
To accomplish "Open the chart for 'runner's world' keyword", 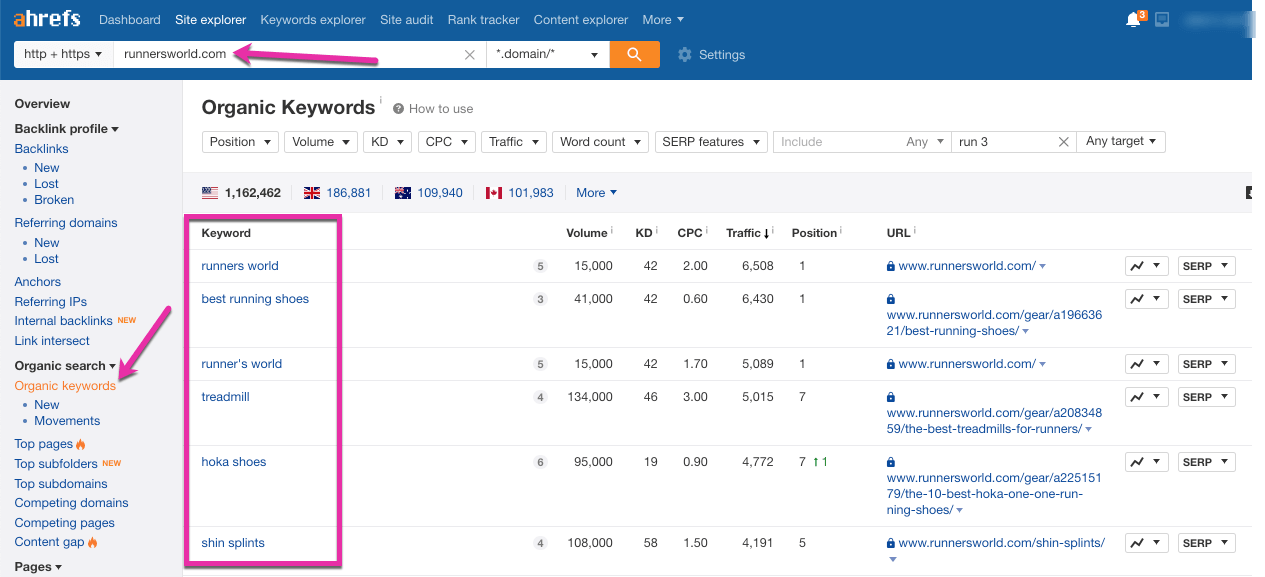I will [x=1147, y=364].
